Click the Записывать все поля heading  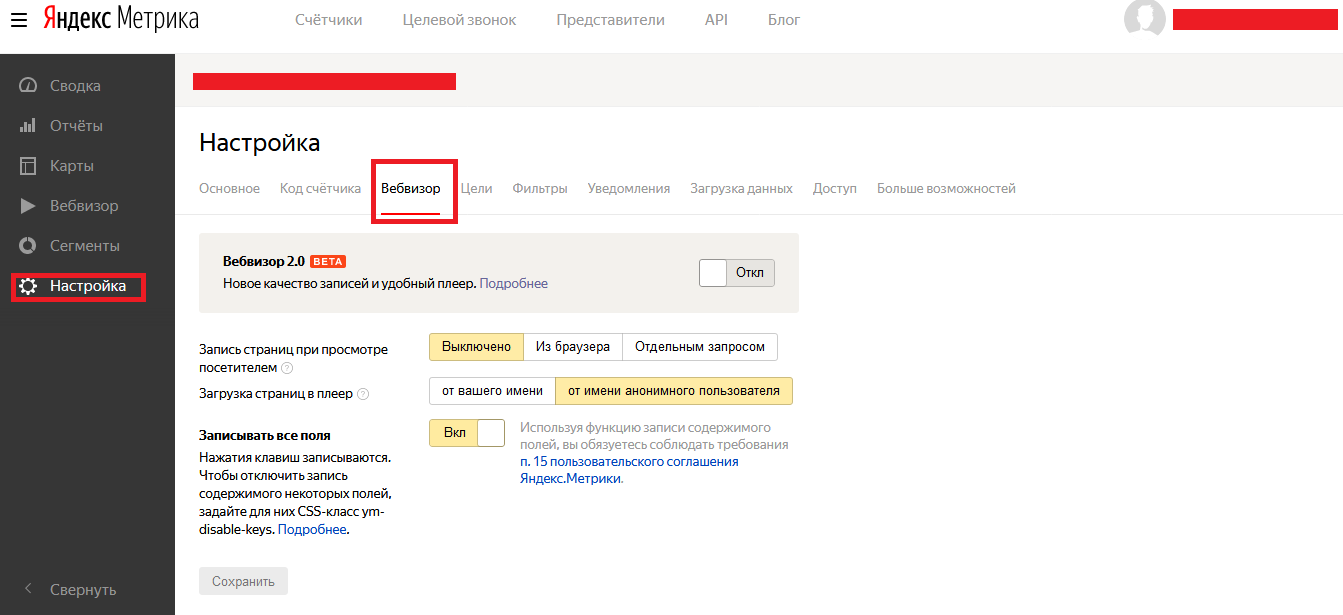[265, 435]
